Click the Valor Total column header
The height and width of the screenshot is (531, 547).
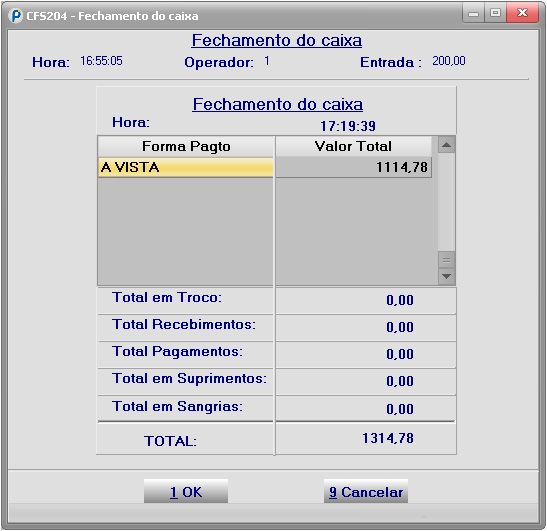[x=353, y=146]
